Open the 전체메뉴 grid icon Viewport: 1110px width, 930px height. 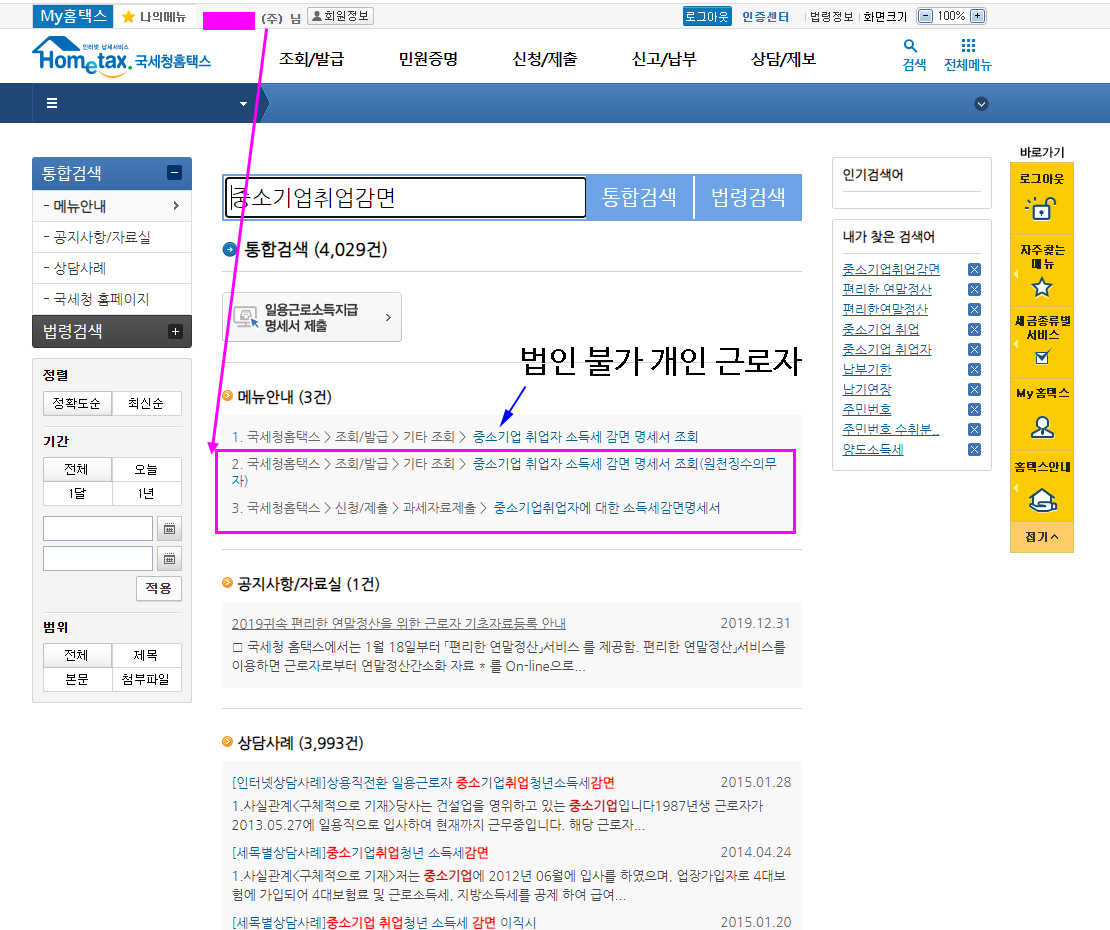pos(968,46)
